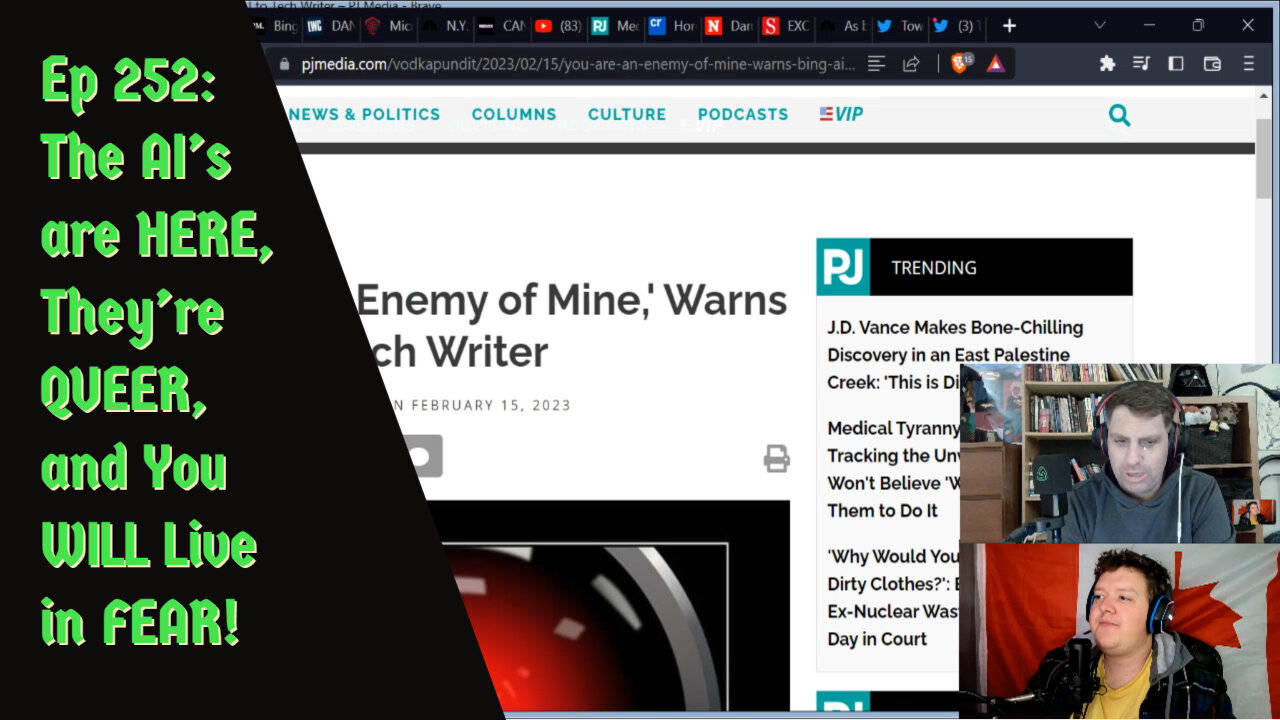Open the VIP menu item

point(841,114)
